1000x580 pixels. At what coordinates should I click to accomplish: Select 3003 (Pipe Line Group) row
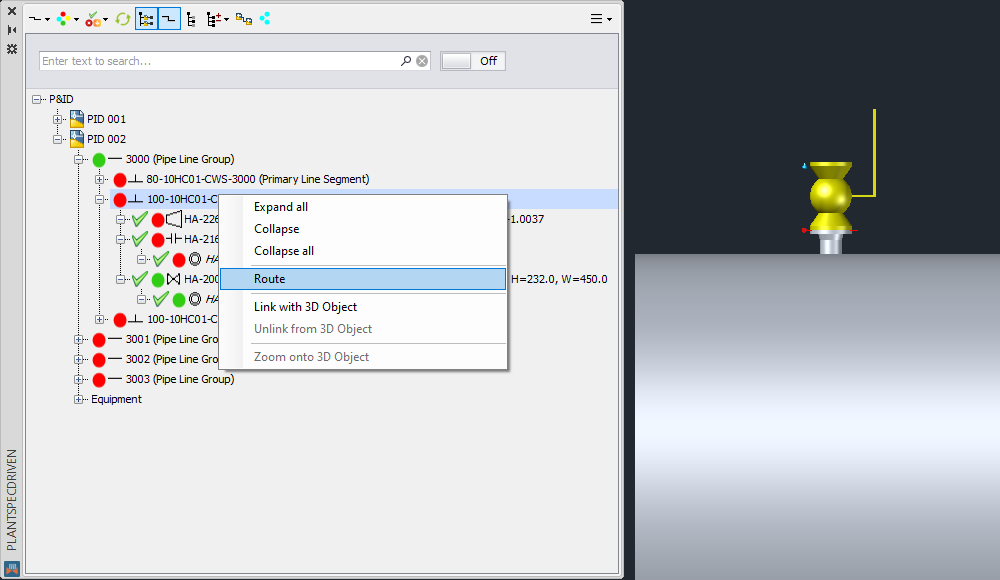[x=180, y=379]
